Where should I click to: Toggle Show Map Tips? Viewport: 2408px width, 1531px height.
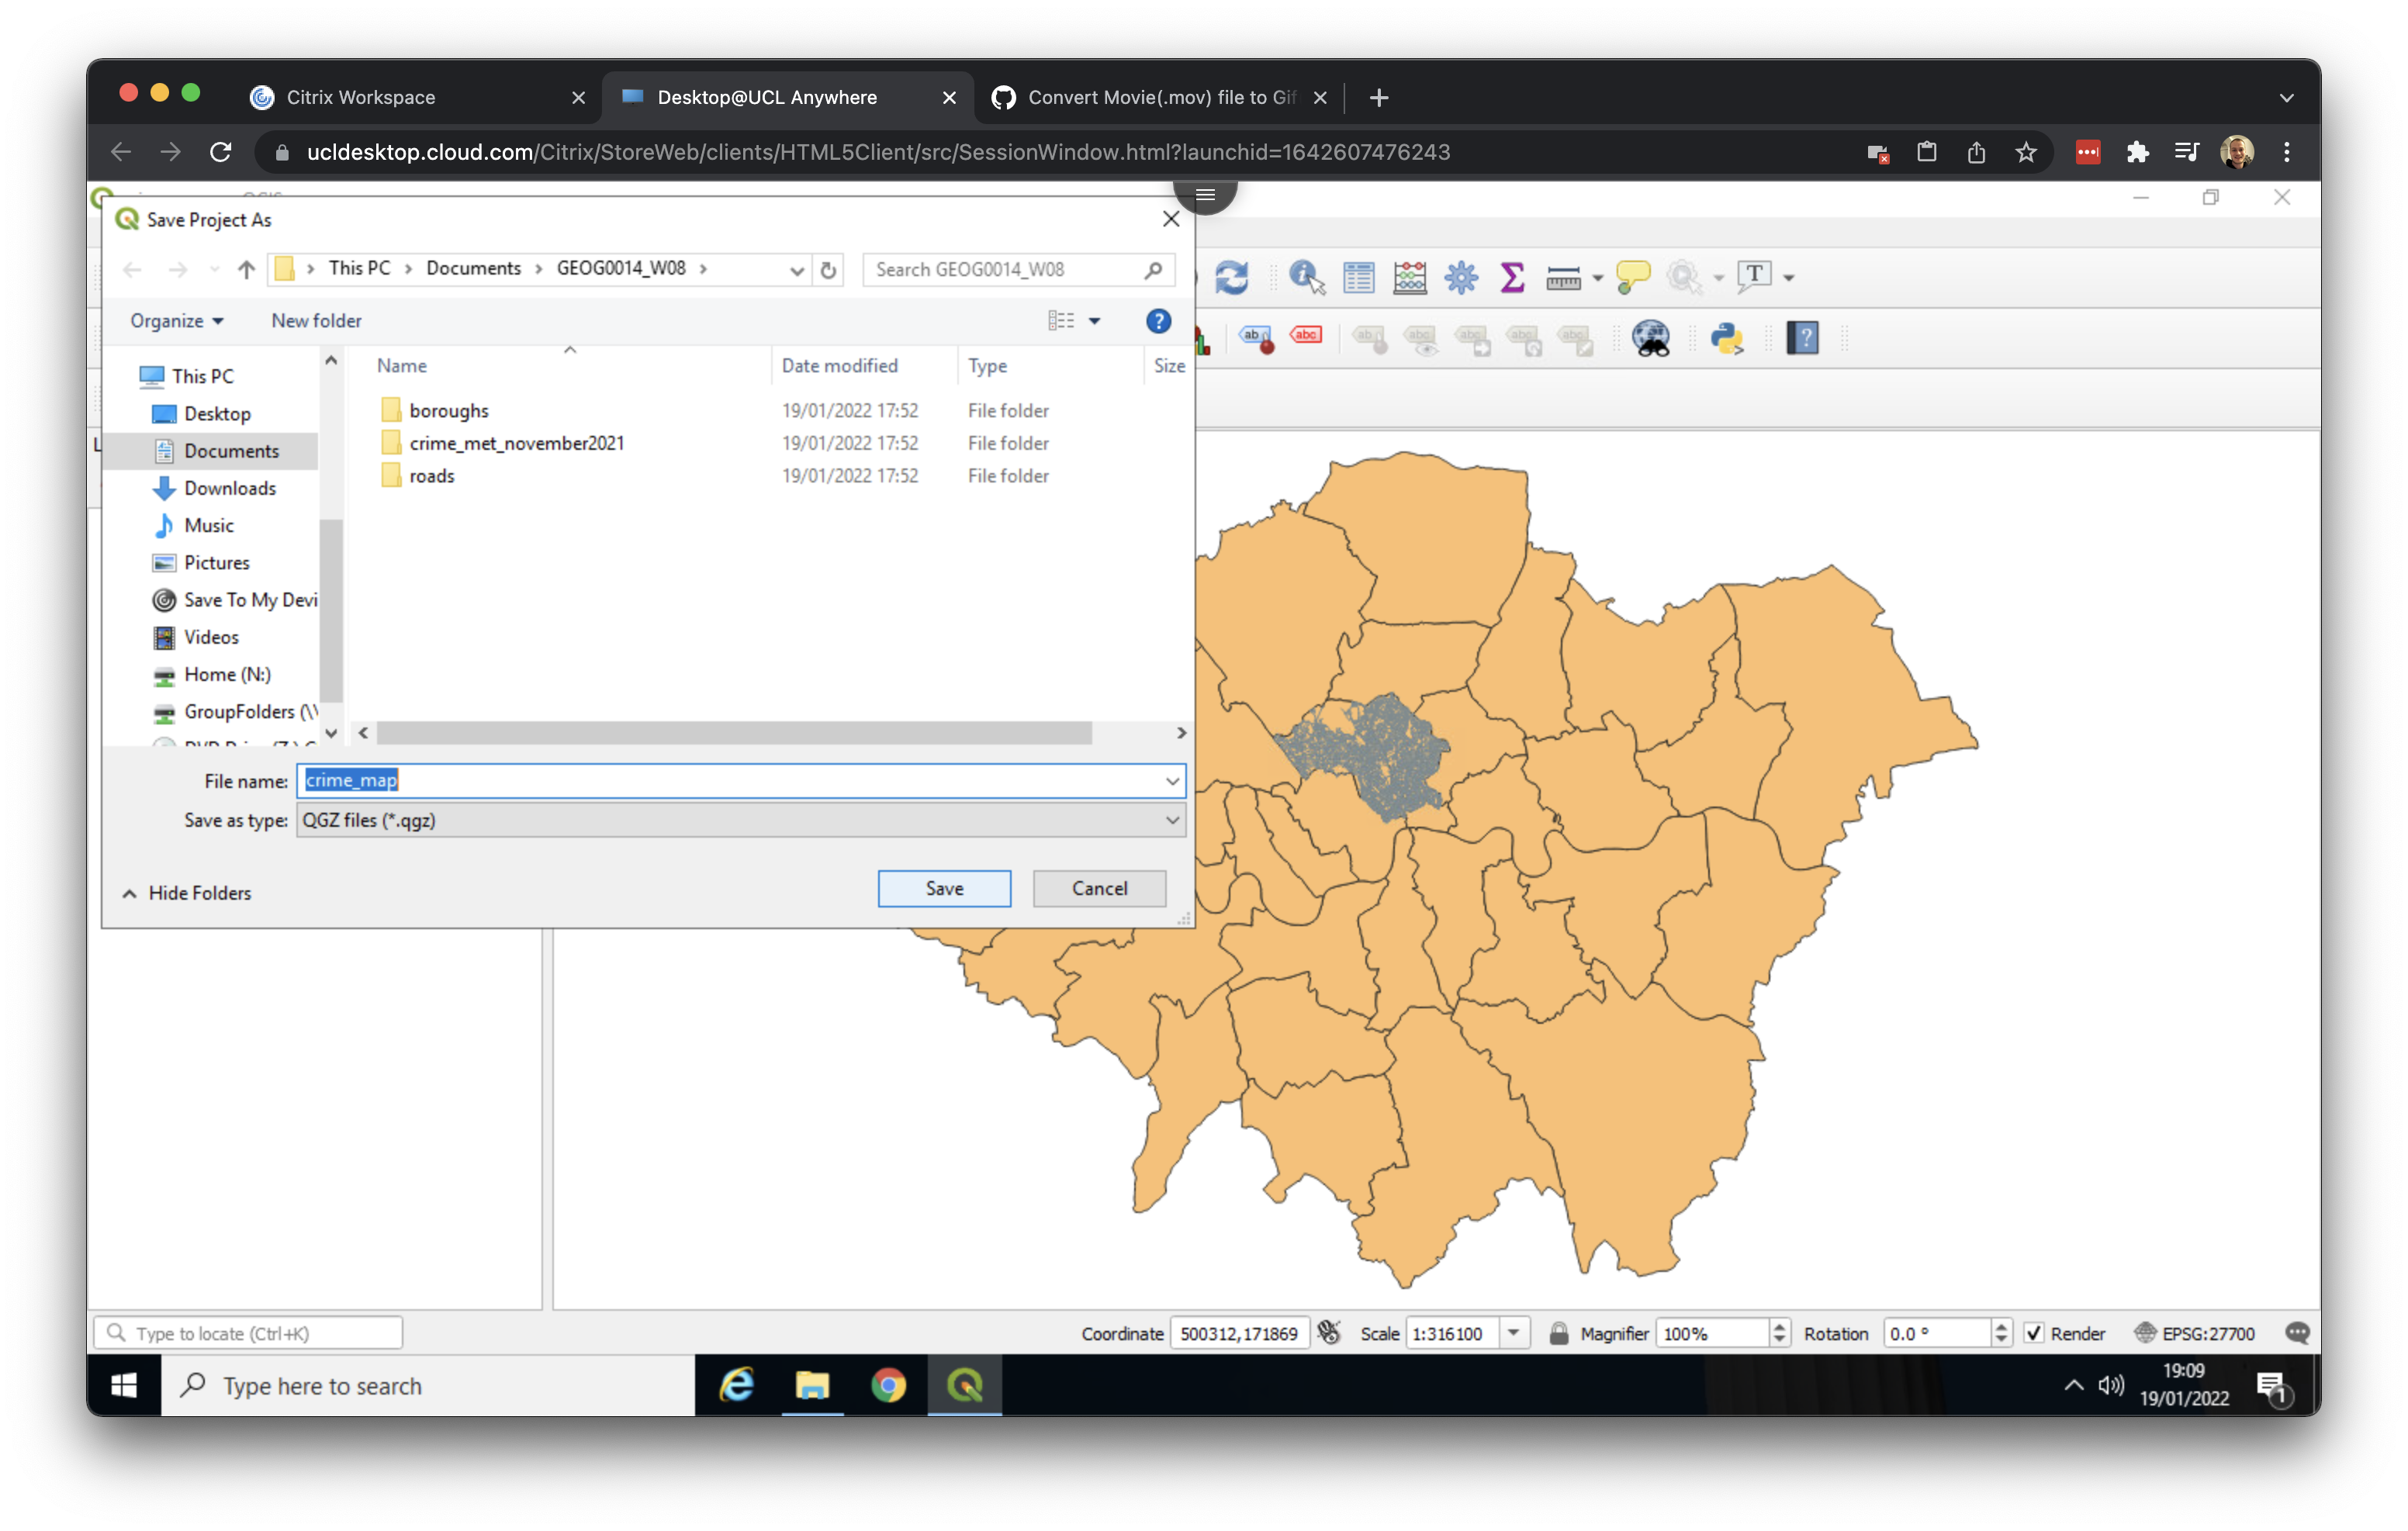pos(1632,277)
